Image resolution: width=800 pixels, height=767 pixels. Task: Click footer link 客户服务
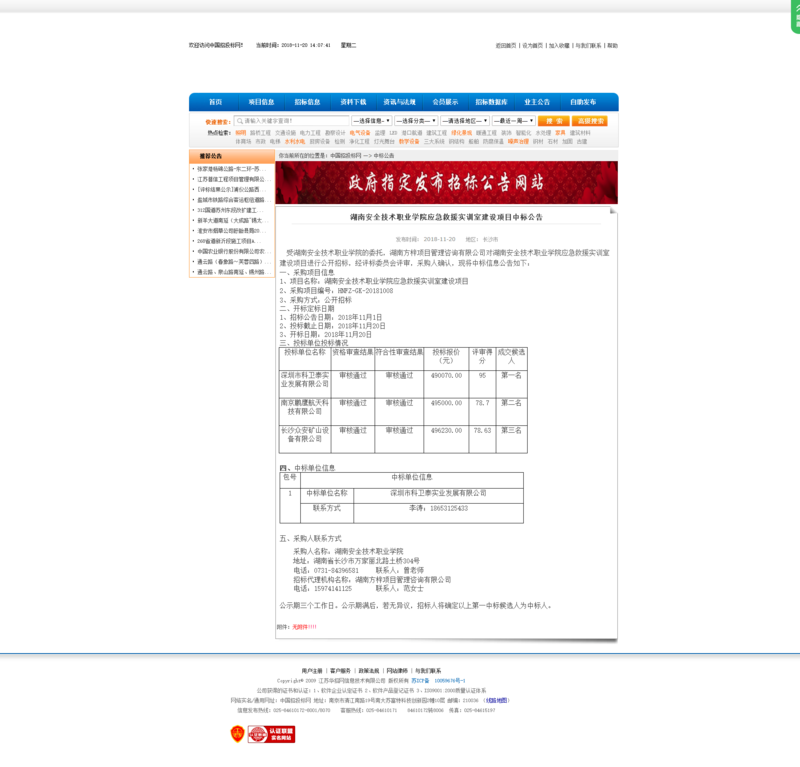click(x=340, y=671)
